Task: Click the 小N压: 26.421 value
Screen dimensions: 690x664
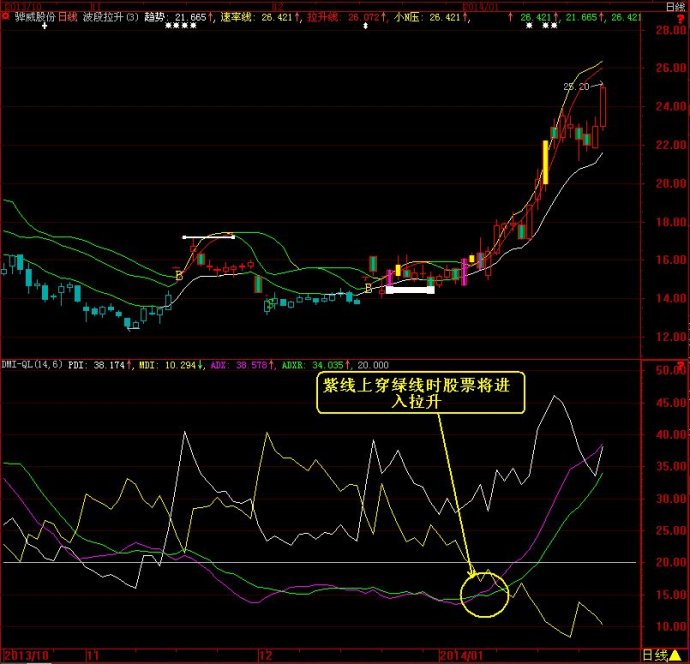Action: (x=427, y=17)
